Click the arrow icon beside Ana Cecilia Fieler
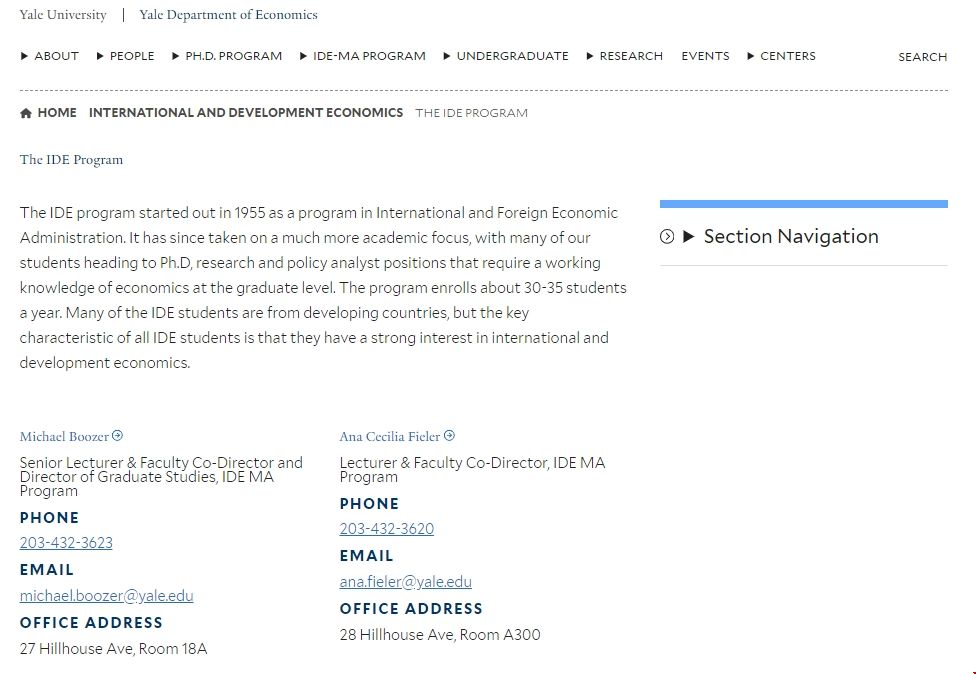Viewport: 976px width, 674px height. 449,436
